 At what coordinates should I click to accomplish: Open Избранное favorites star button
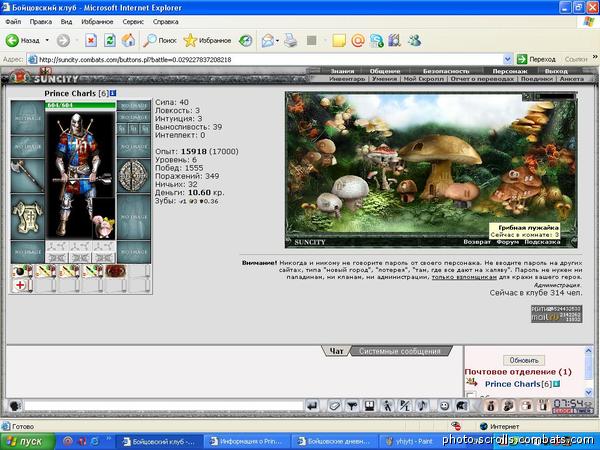(207, 40)
